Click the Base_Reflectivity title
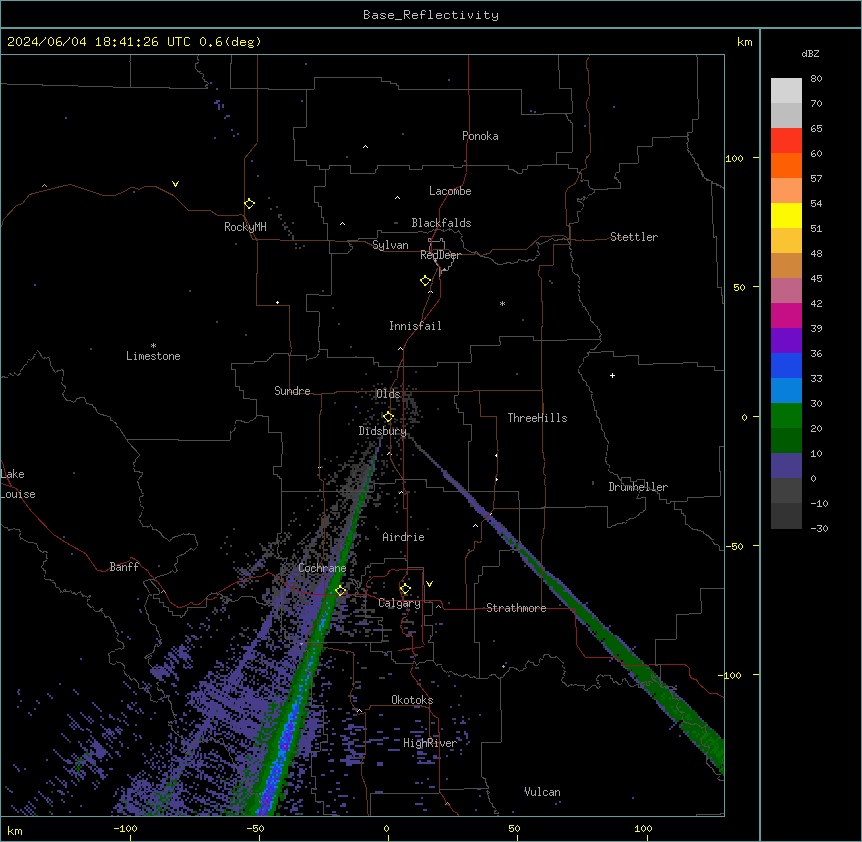 point(431,15)
